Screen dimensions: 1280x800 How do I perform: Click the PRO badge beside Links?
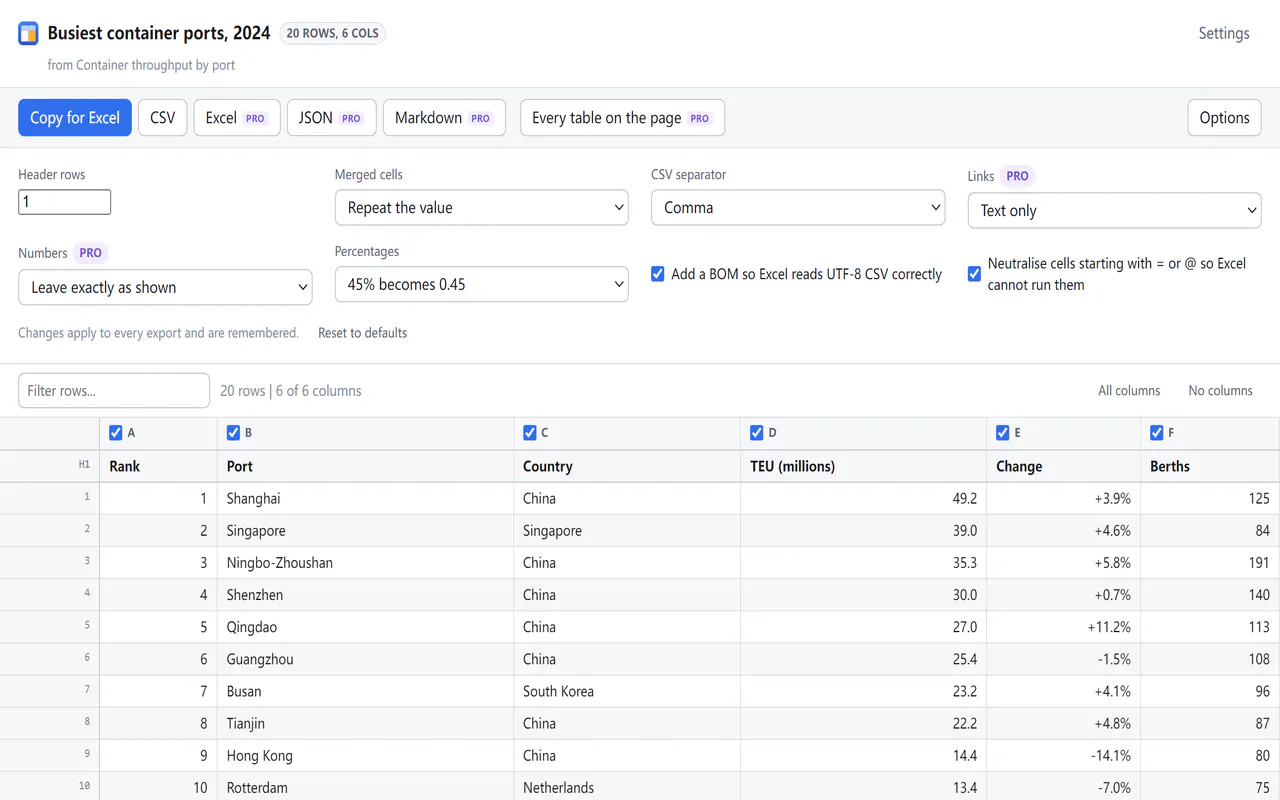(1017, 176)
